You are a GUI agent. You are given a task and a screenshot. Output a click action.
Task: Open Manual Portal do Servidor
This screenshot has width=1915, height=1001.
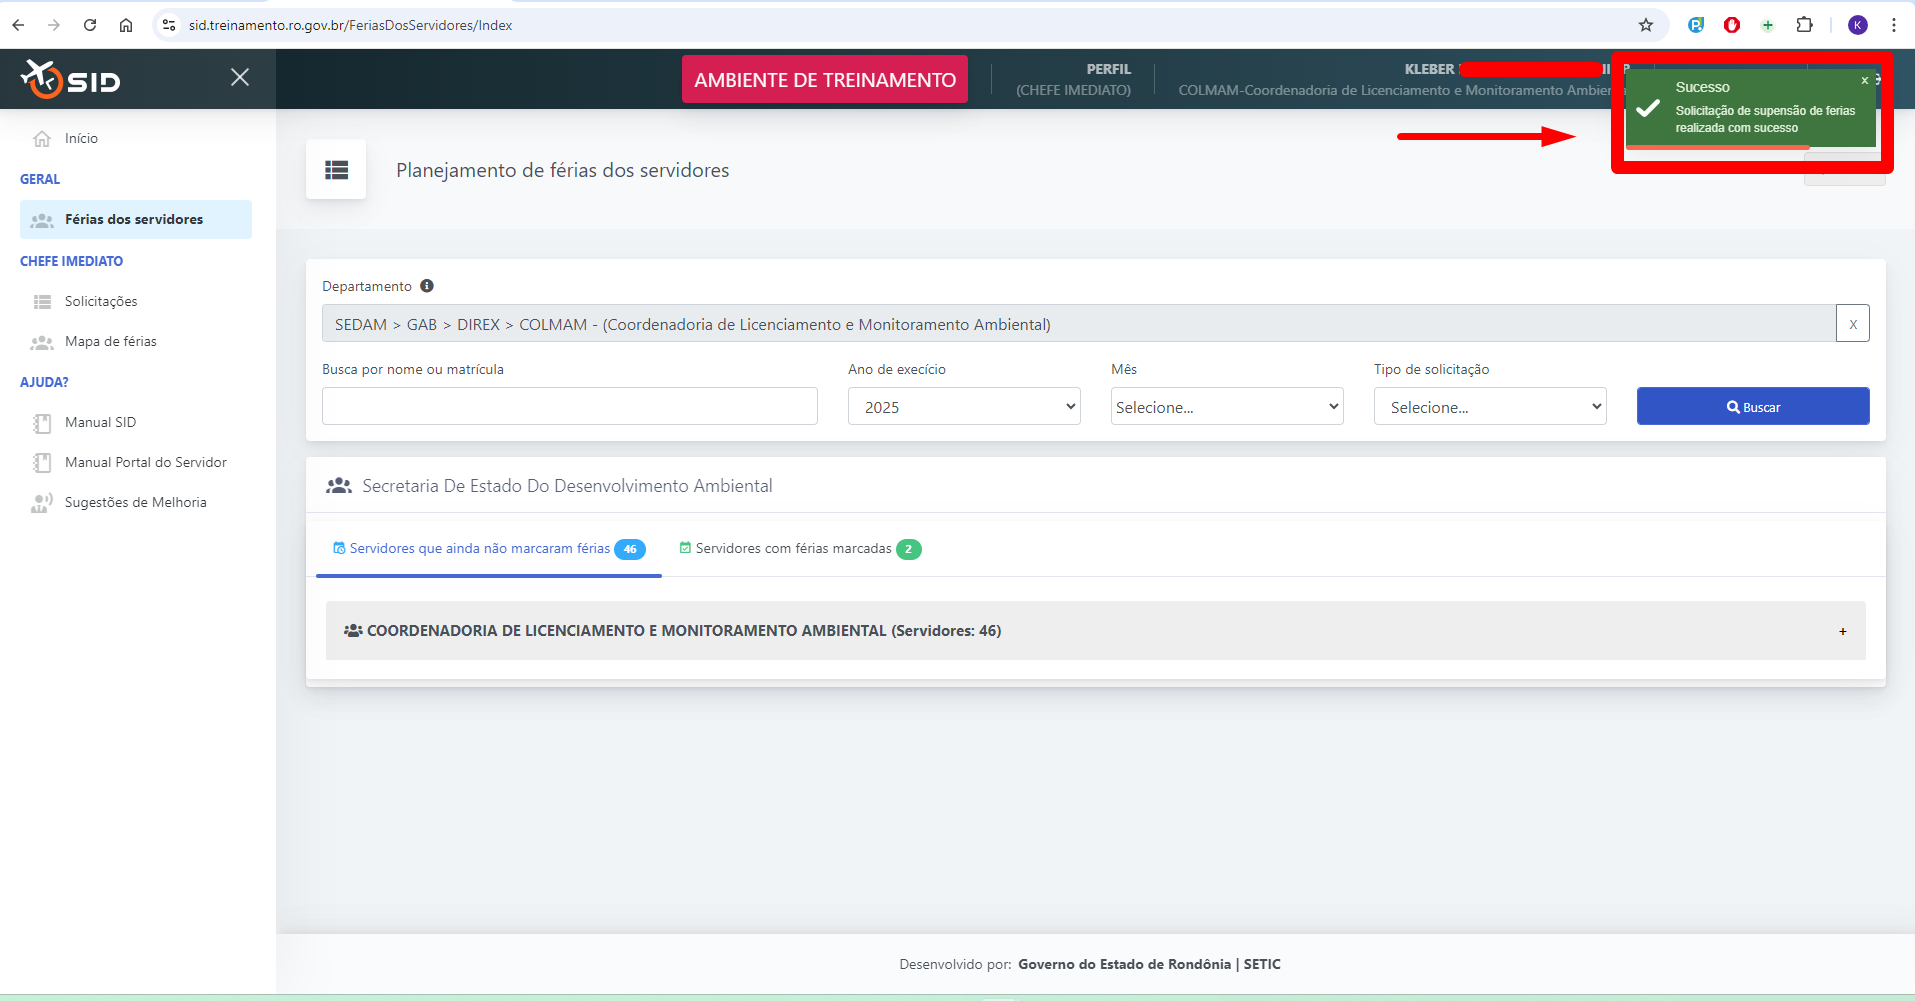coord(145,462)
